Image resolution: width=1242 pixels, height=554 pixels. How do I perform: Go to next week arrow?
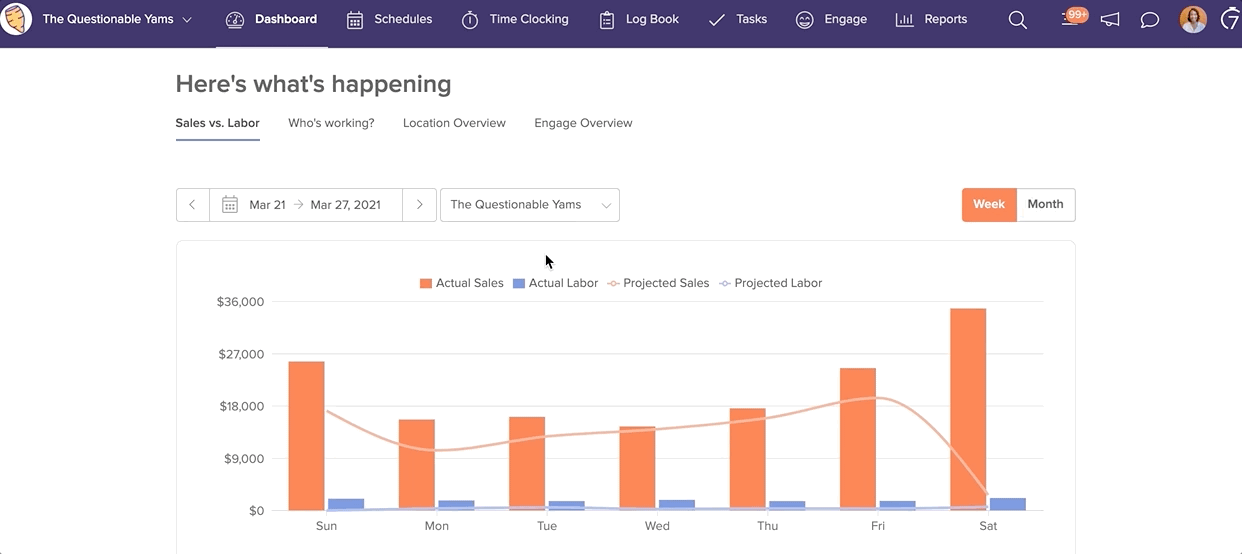click(x=419, y=205)
